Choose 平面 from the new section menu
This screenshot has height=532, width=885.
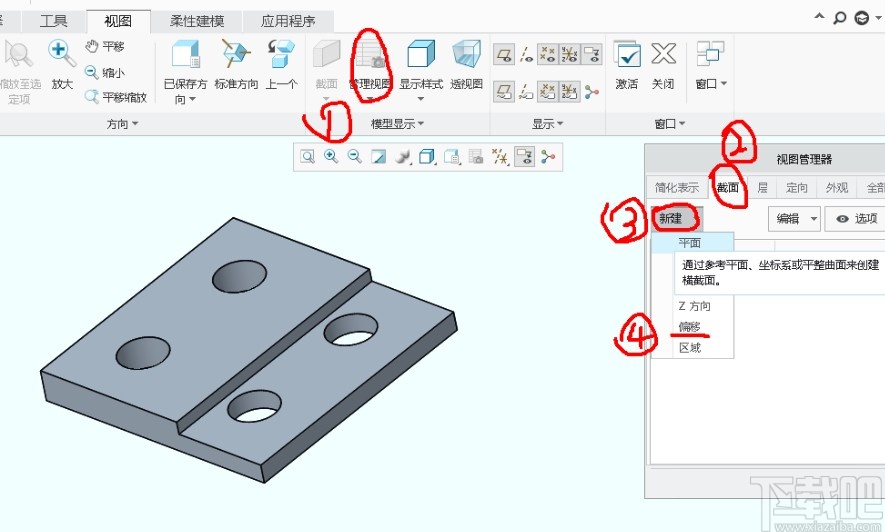click(x=693, y=243)
